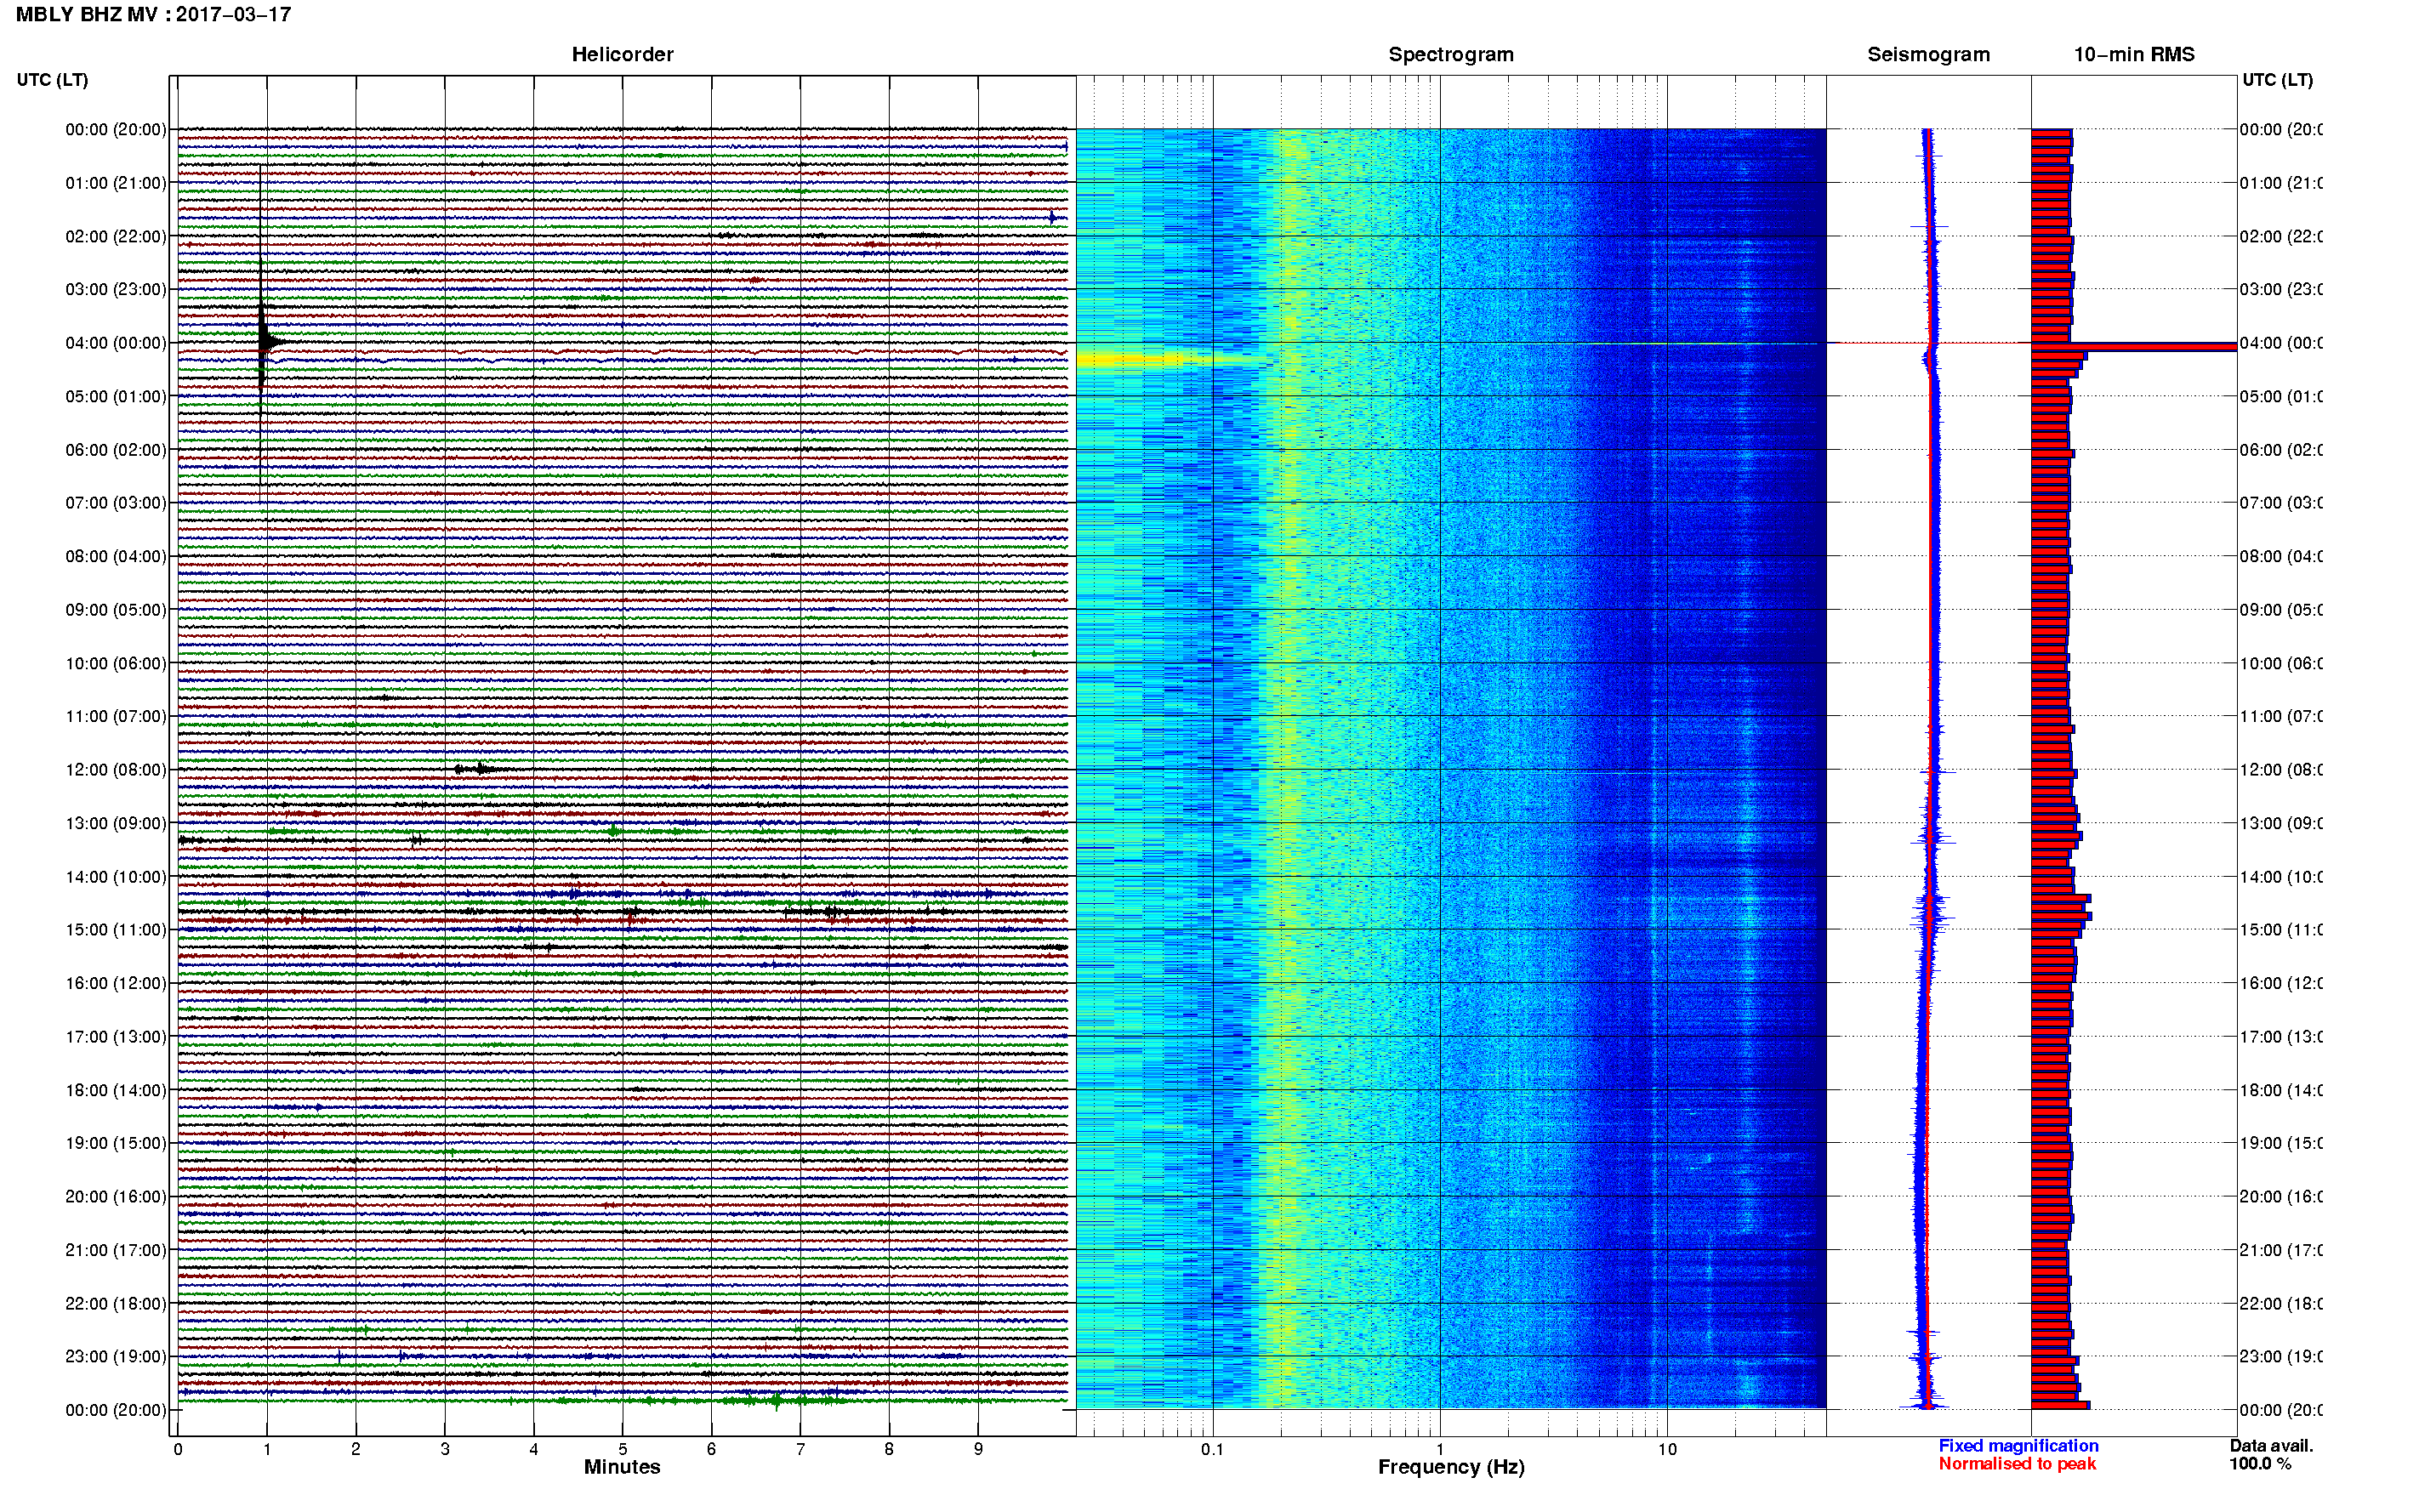
Task: Click the '100.0 %' availability value
Action: 2260,1464
